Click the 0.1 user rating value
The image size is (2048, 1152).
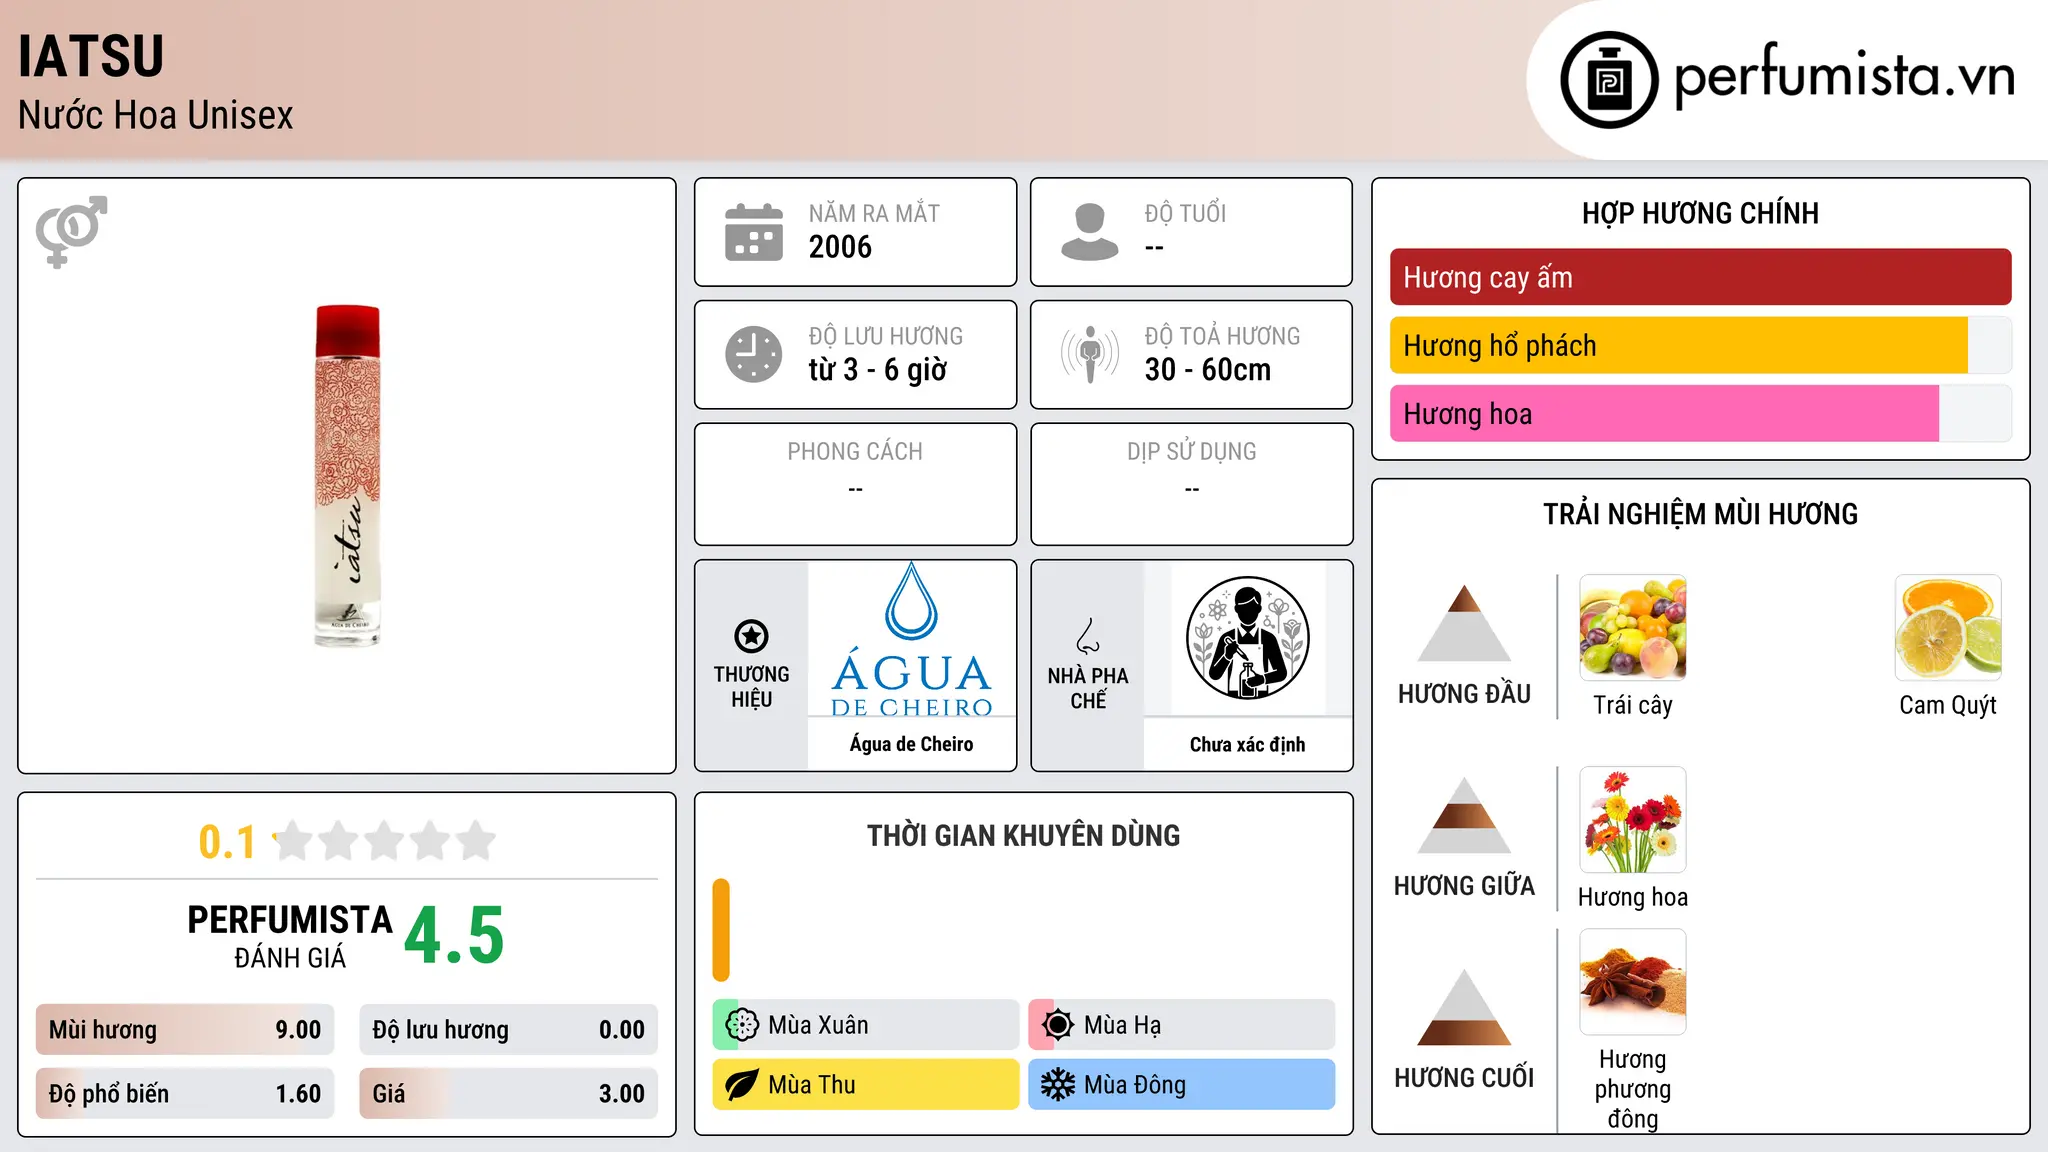(x=227, y=842)
